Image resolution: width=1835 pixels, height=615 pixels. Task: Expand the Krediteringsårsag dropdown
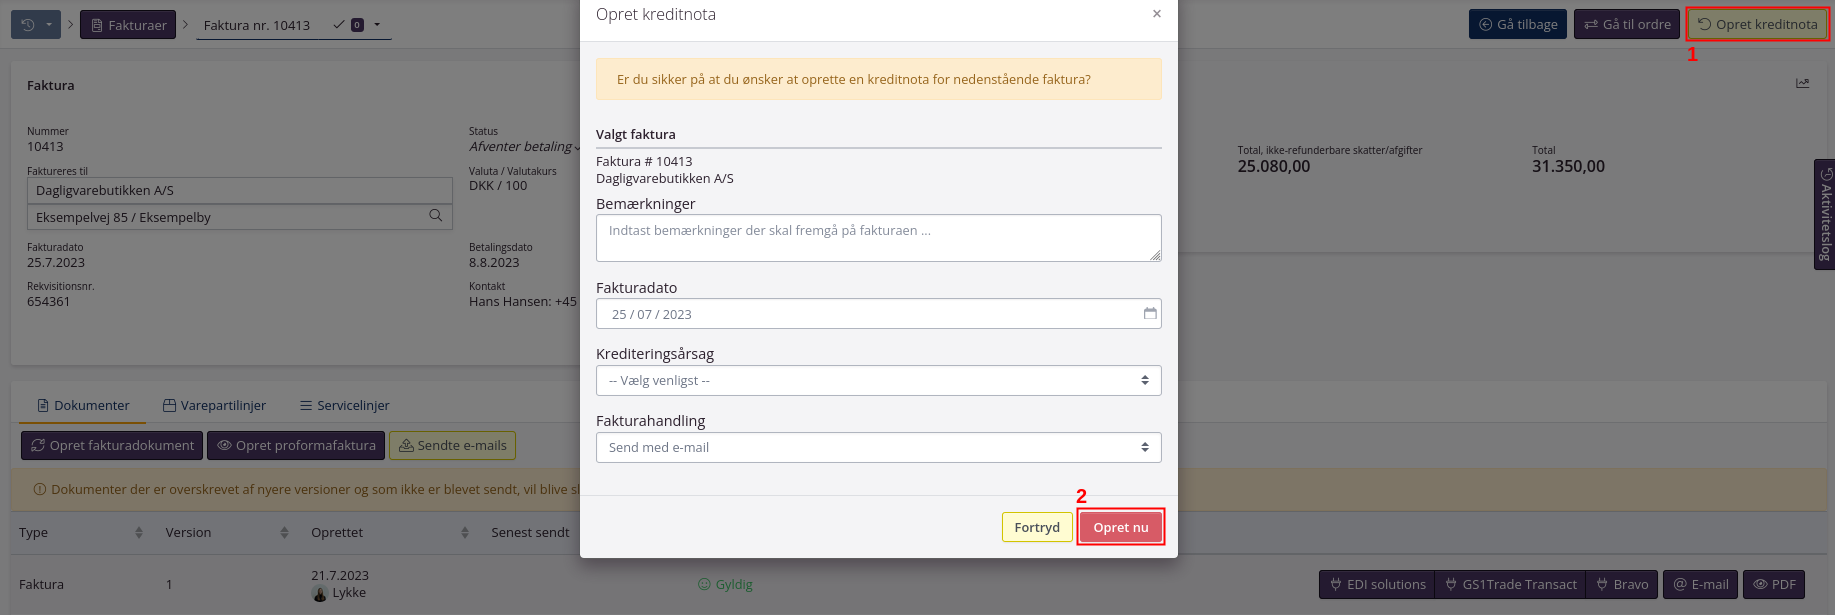pos(878,381)
